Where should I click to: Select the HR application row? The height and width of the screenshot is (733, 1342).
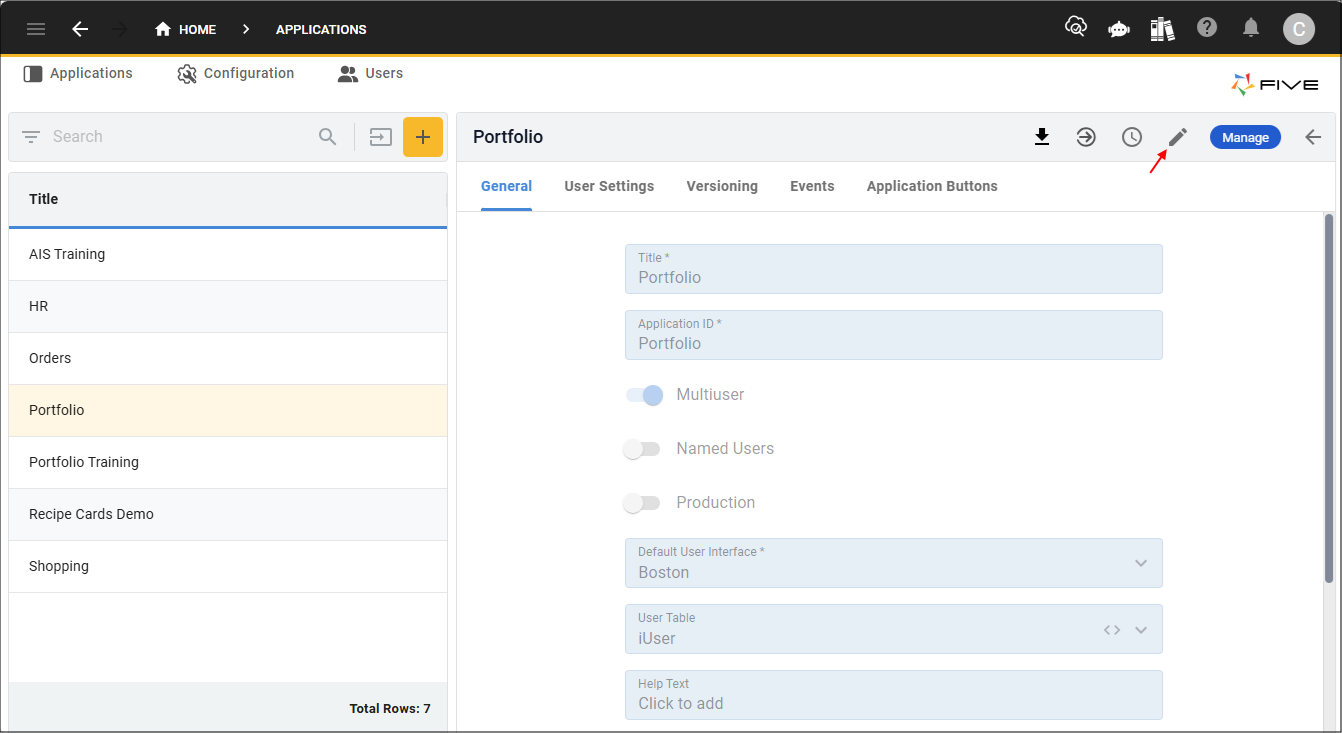pyautogui.click(x=228, y=306)
